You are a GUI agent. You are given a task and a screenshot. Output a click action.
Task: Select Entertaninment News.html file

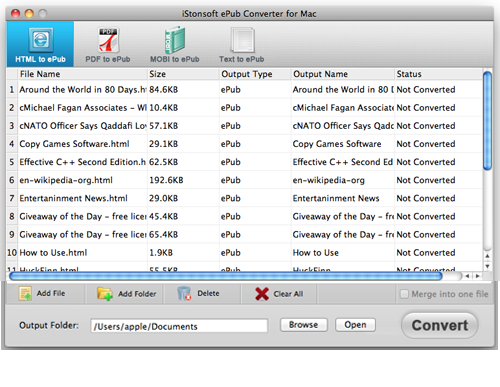coord(245,198)
